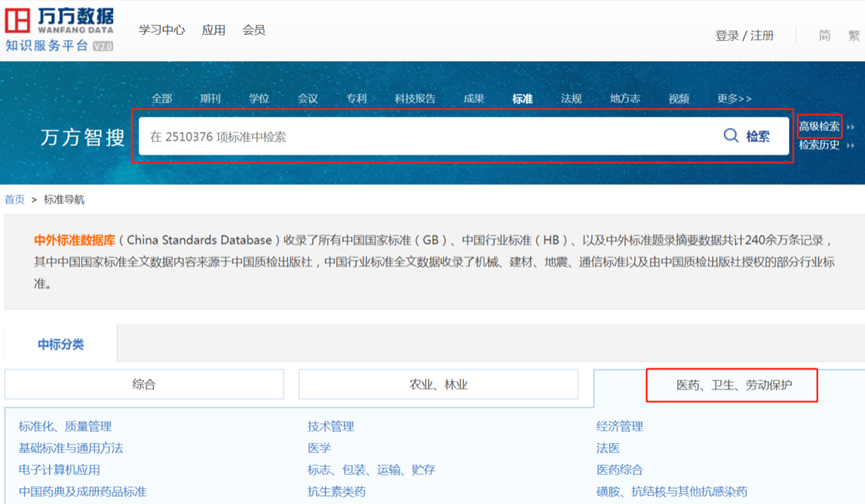Select the 农业、林业 category tab

click(x=439, y=384)
